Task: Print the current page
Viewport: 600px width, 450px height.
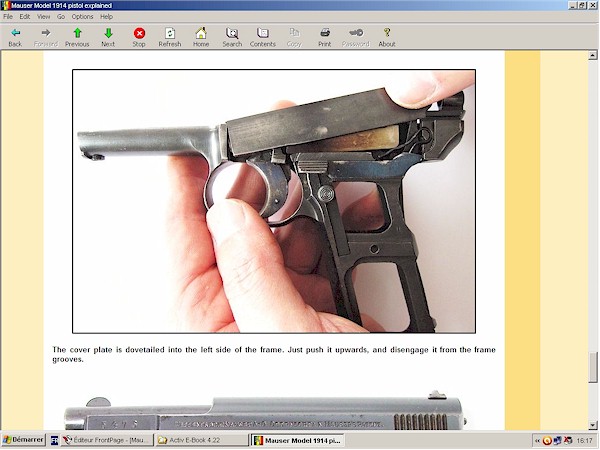Action: click(x=324, y=37)
